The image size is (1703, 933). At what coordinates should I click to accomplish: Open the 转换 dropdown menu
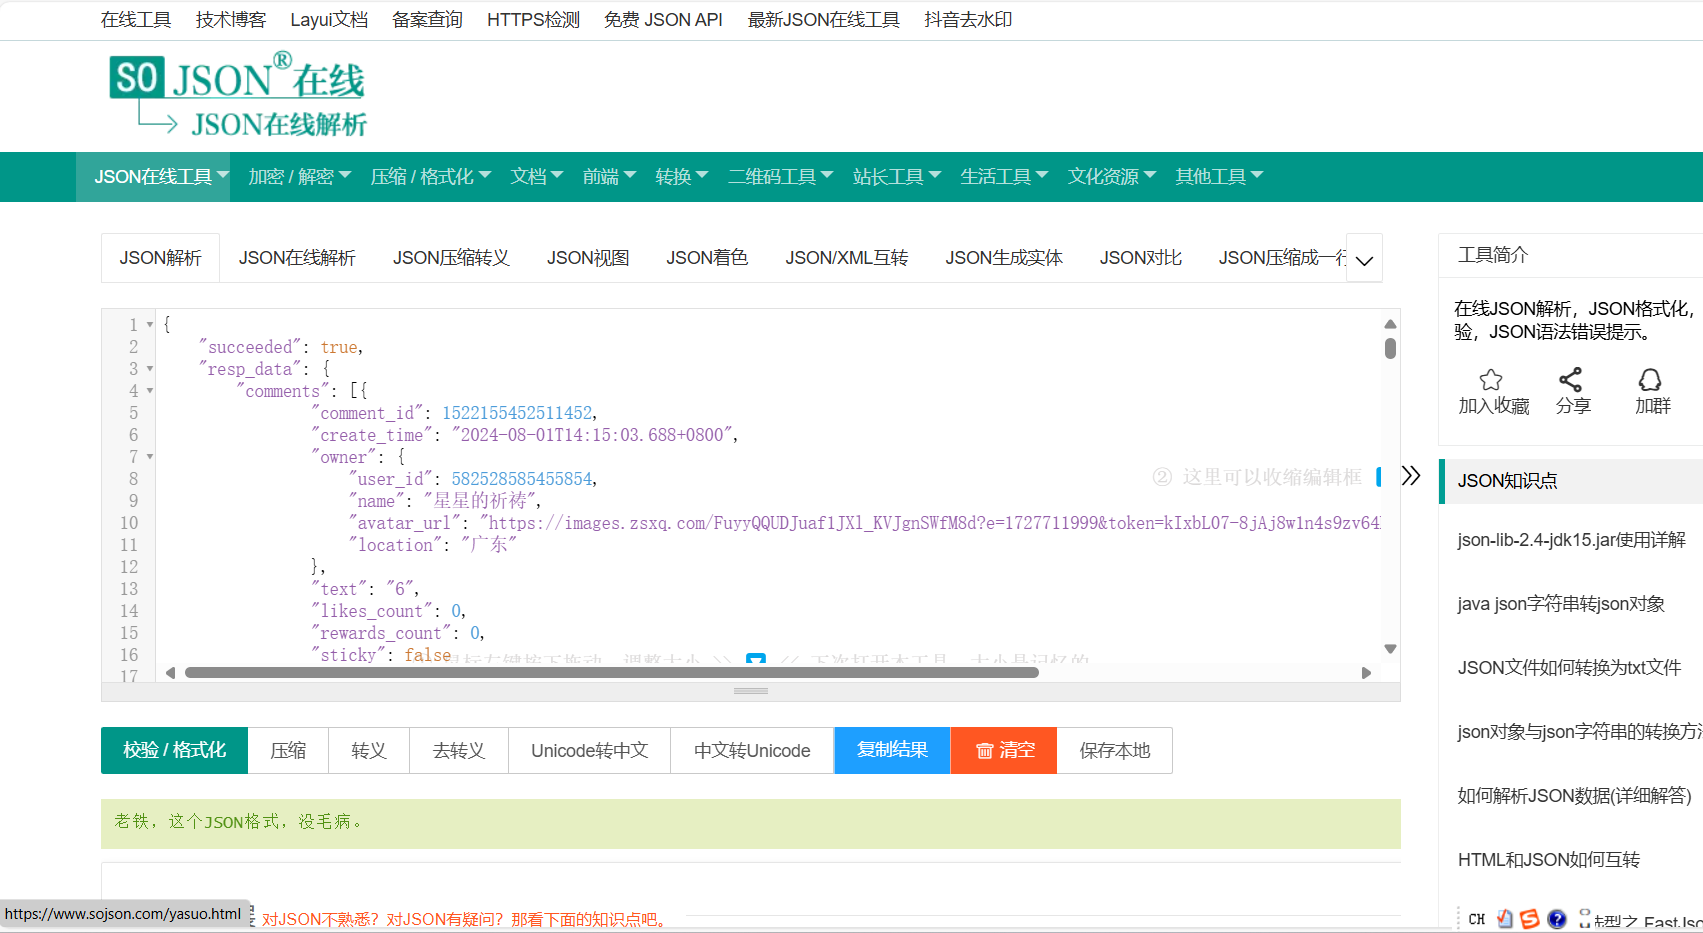click(682, 177)
